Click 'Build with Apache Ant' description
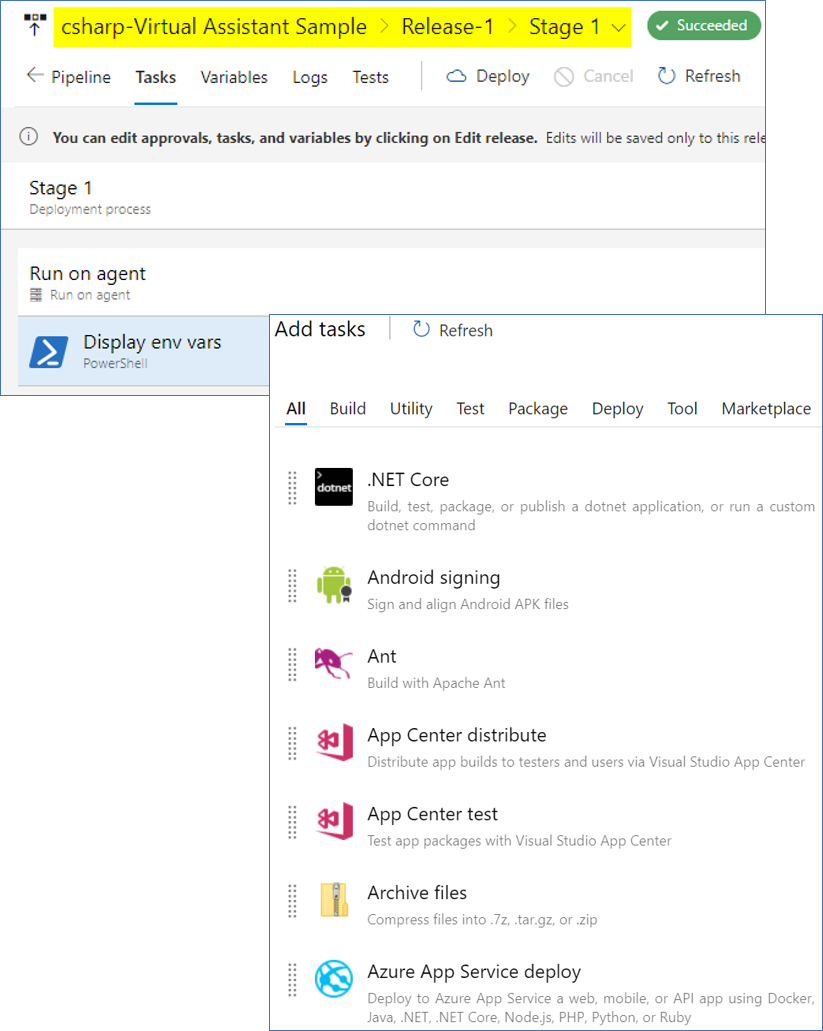The width and height of the screenshot is (823, 1031). pyautogui.click(x=436, y=683)
